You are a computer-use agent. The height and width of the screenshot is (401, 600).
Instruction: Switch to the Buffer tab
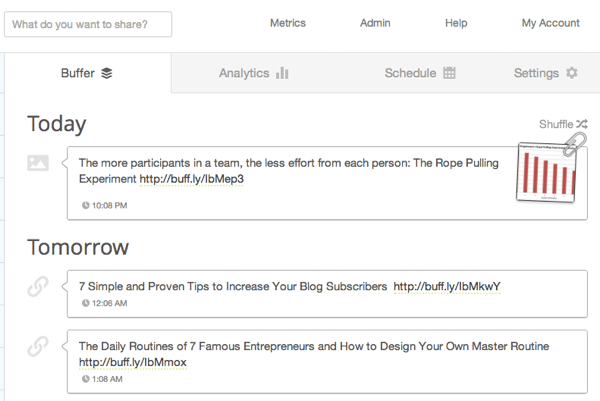88,73
